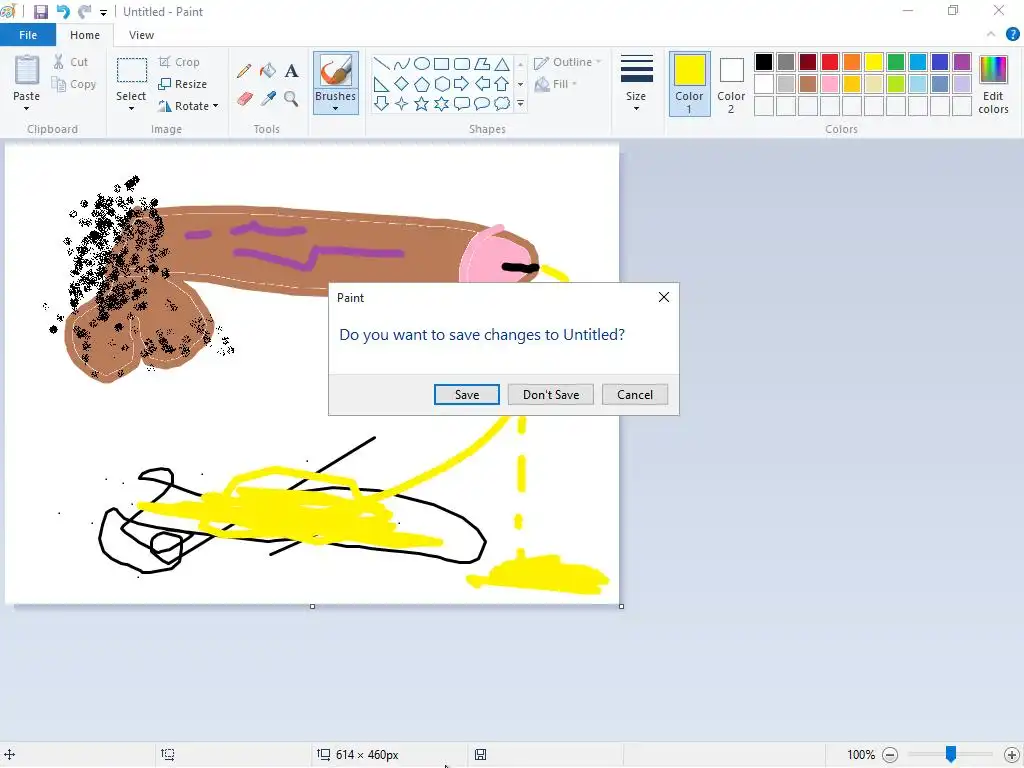Expand the Select dropdown arrow
The image size is (1024, 768).
click(x=131, y=108)
